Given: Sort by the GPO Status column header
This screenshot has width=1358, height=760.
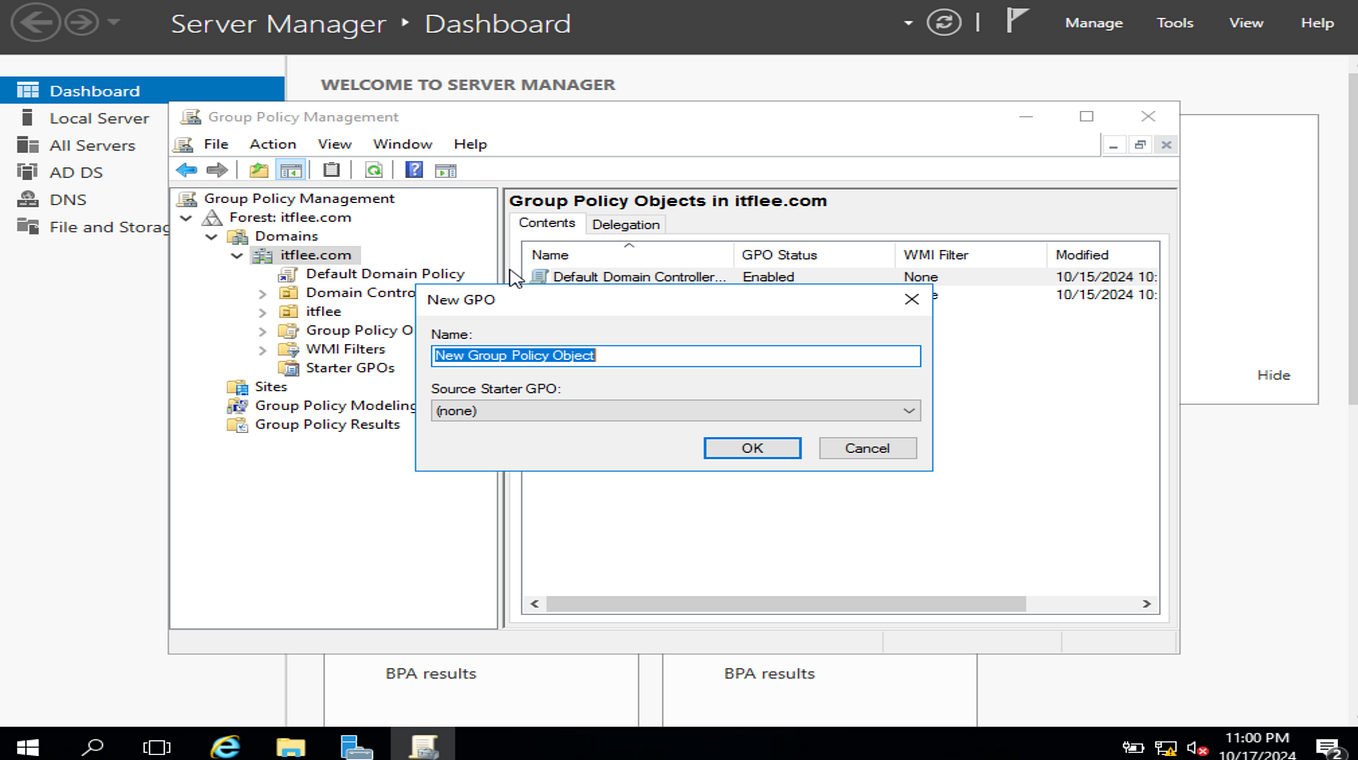Looking at the screenshot, I should [x=814, y=255].
